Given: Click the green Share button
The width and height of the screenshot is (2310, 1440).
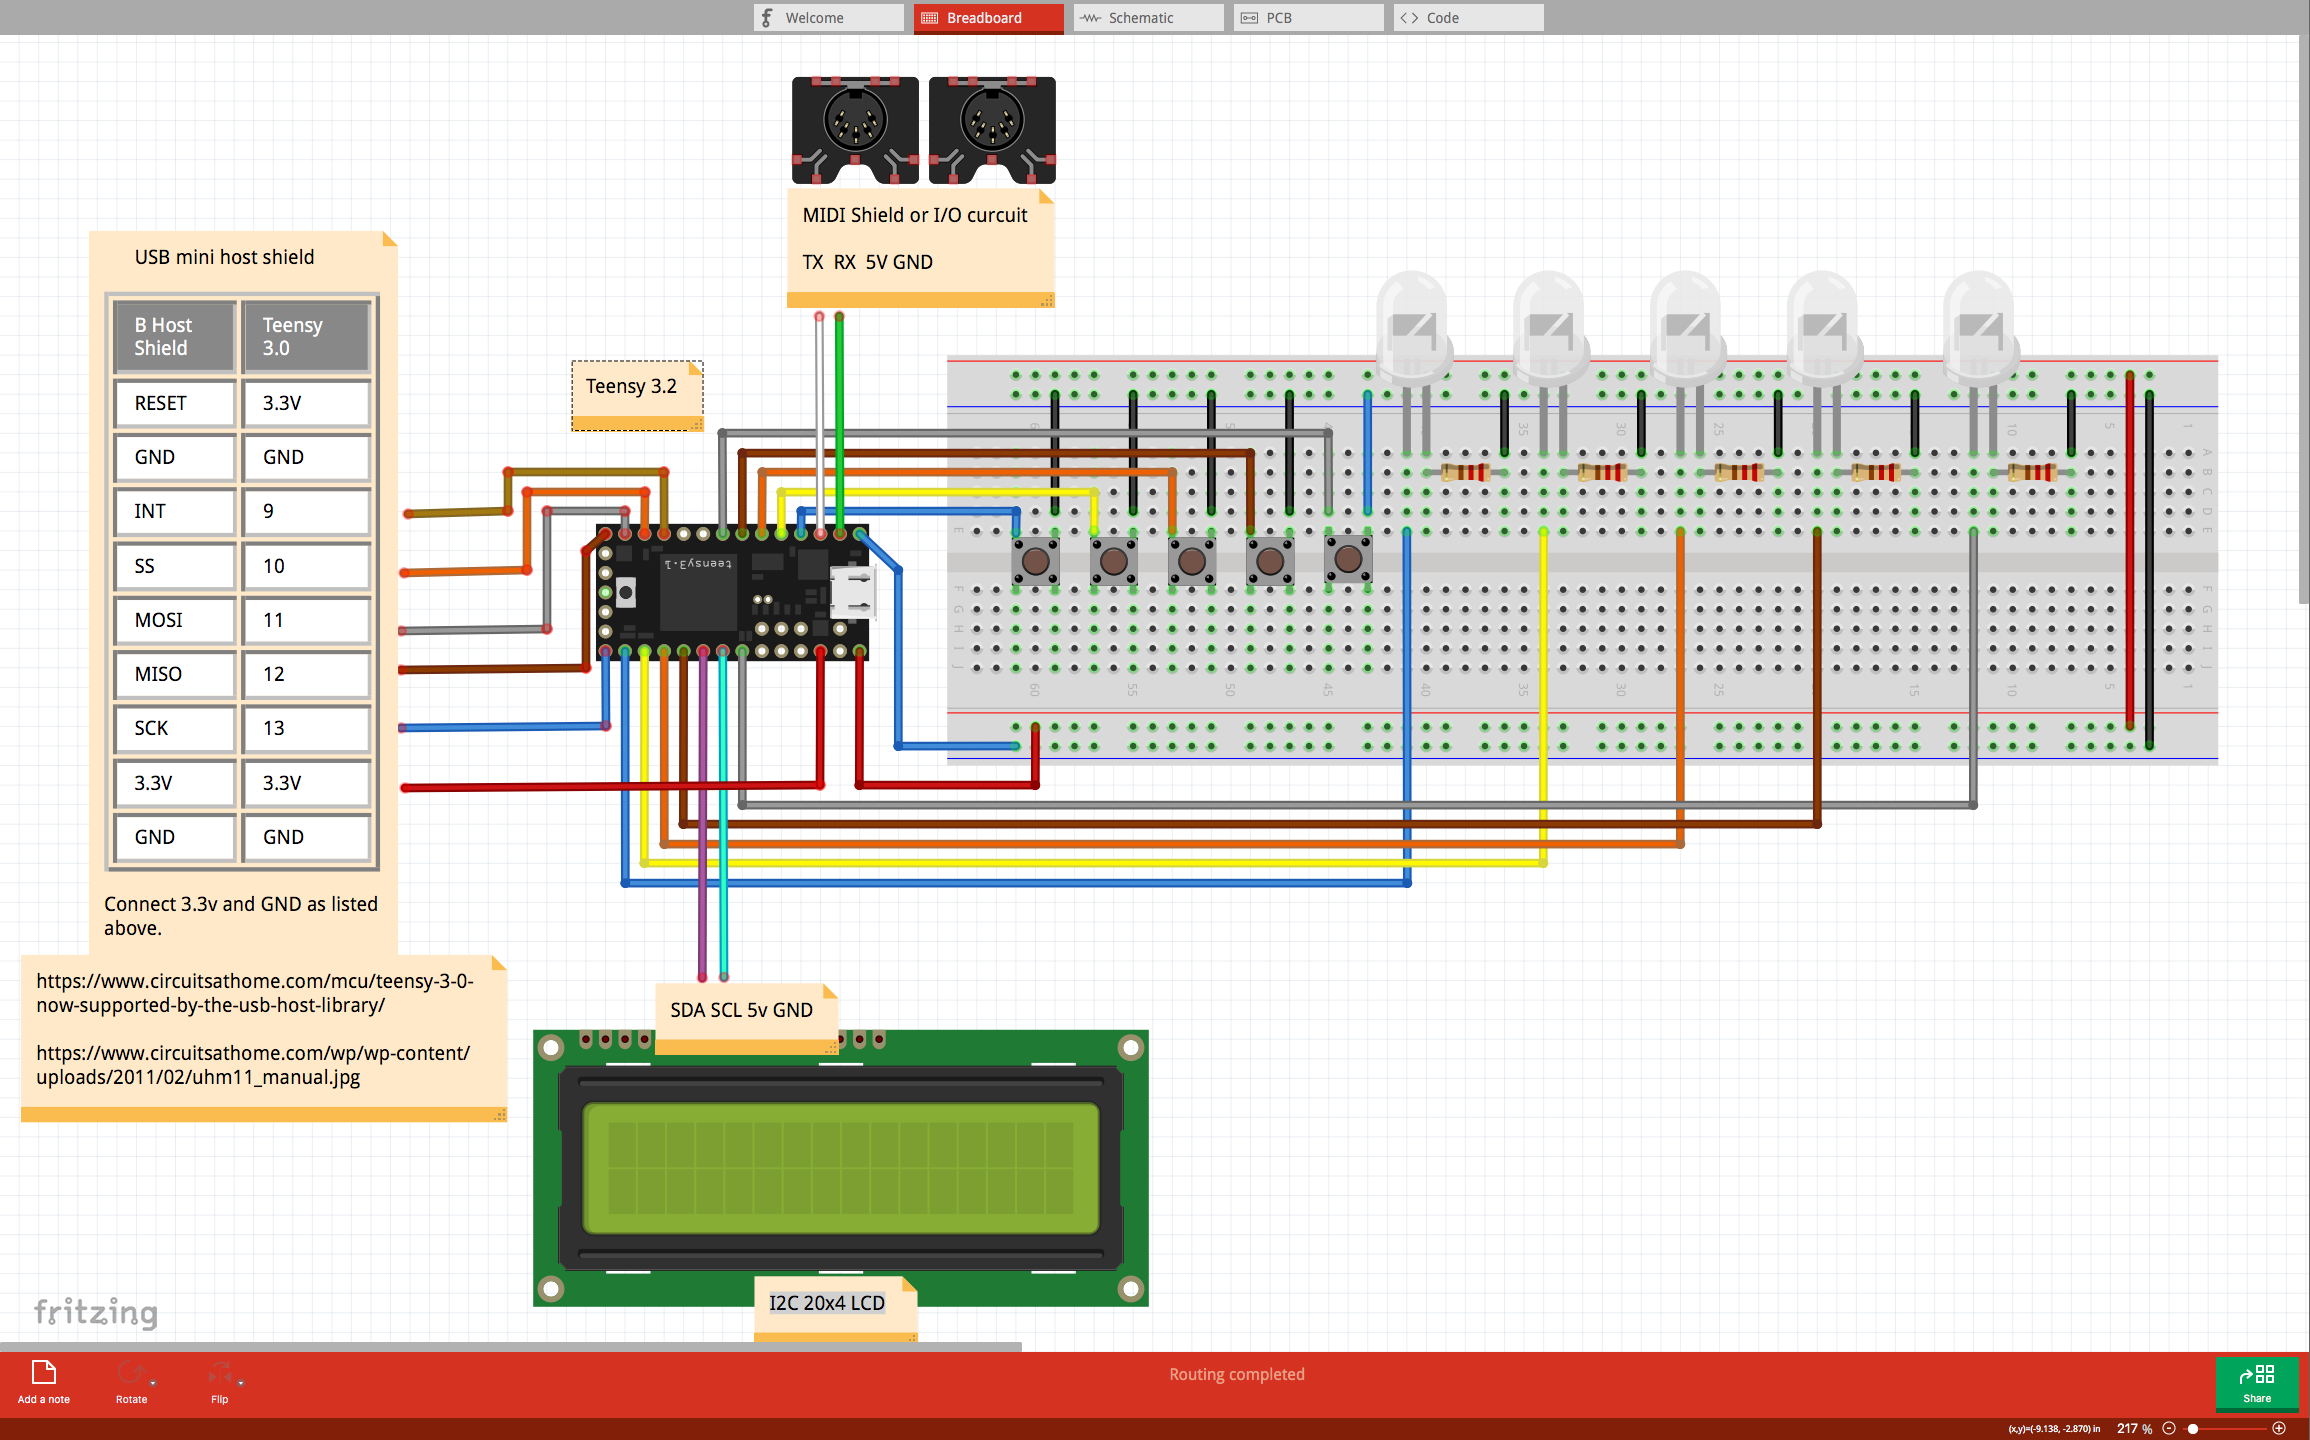Looking at the screenshot, I should pos(2256,1383).
